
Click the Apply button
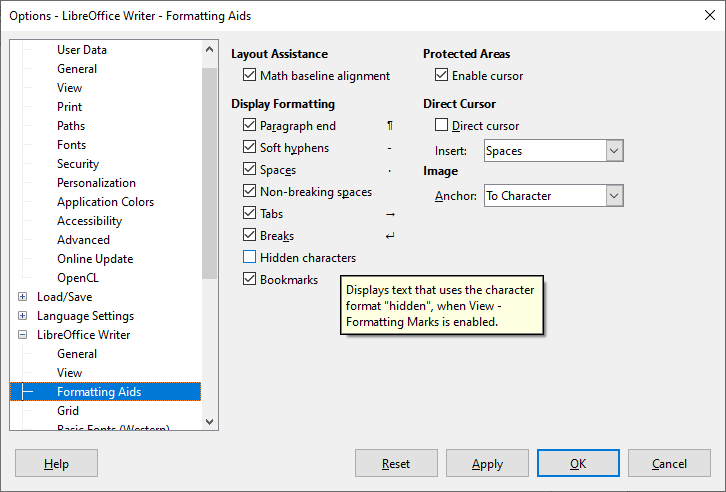[487, 463]
